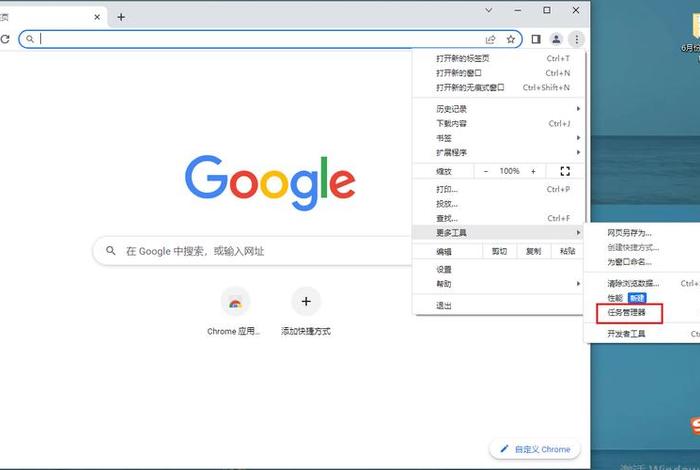700x470 pixels.
Task: Bookmark this page with the star icon
Action: [511, 39]
